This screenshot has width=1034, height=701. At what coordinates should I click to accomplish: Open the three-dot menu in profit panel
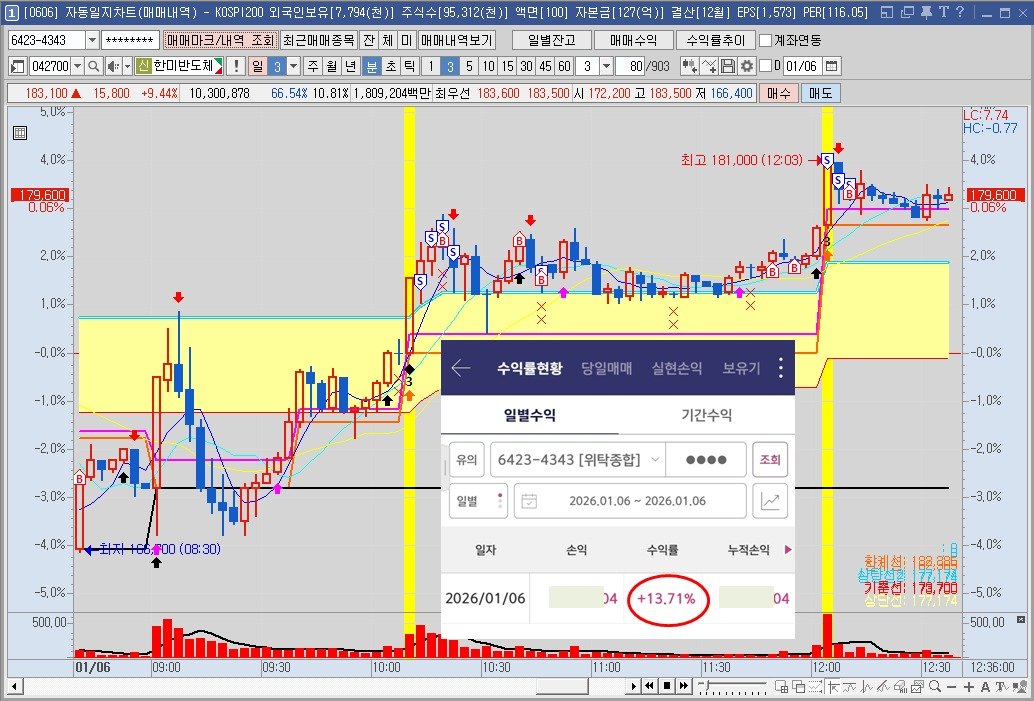tap(781, 368)
